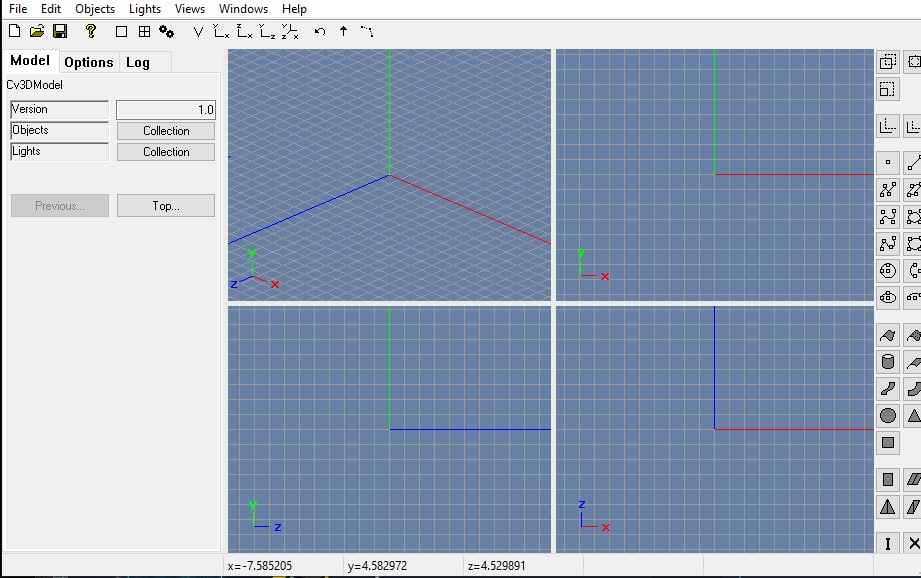Select the three-axis perspective view icon
This screenshot has height=578, width=921.
pyautogui.click(x=290, y=32)
